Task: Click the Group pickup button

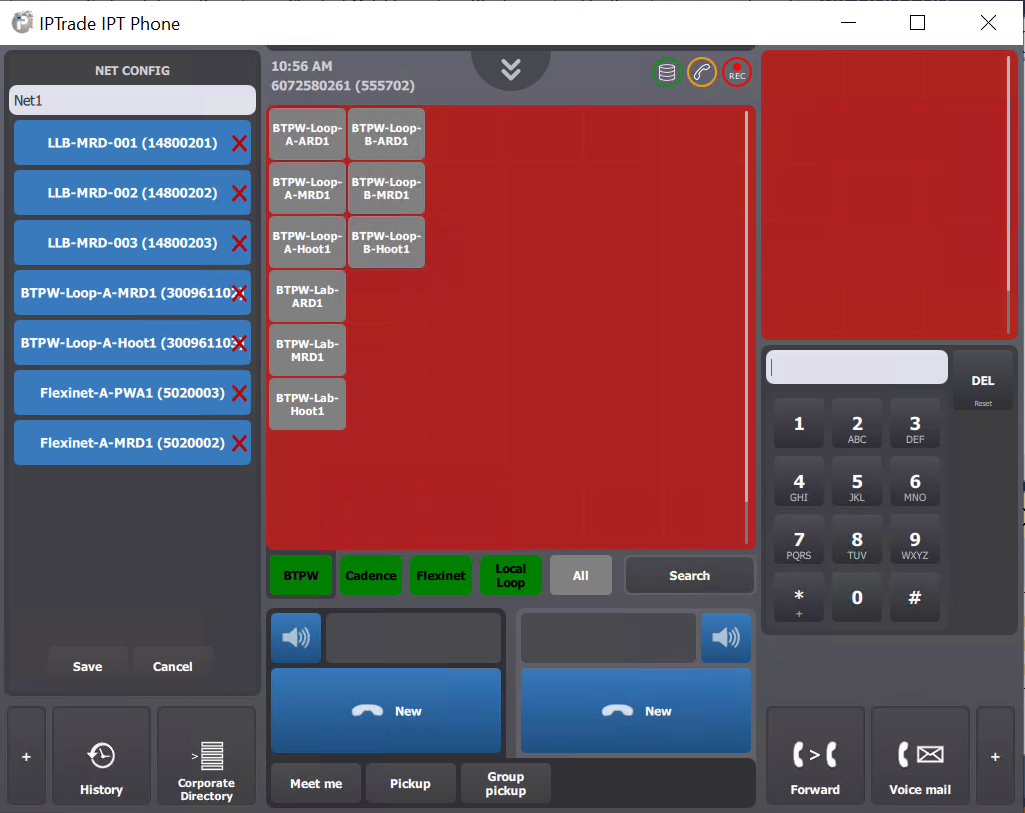Action: (x=506, y=783)
